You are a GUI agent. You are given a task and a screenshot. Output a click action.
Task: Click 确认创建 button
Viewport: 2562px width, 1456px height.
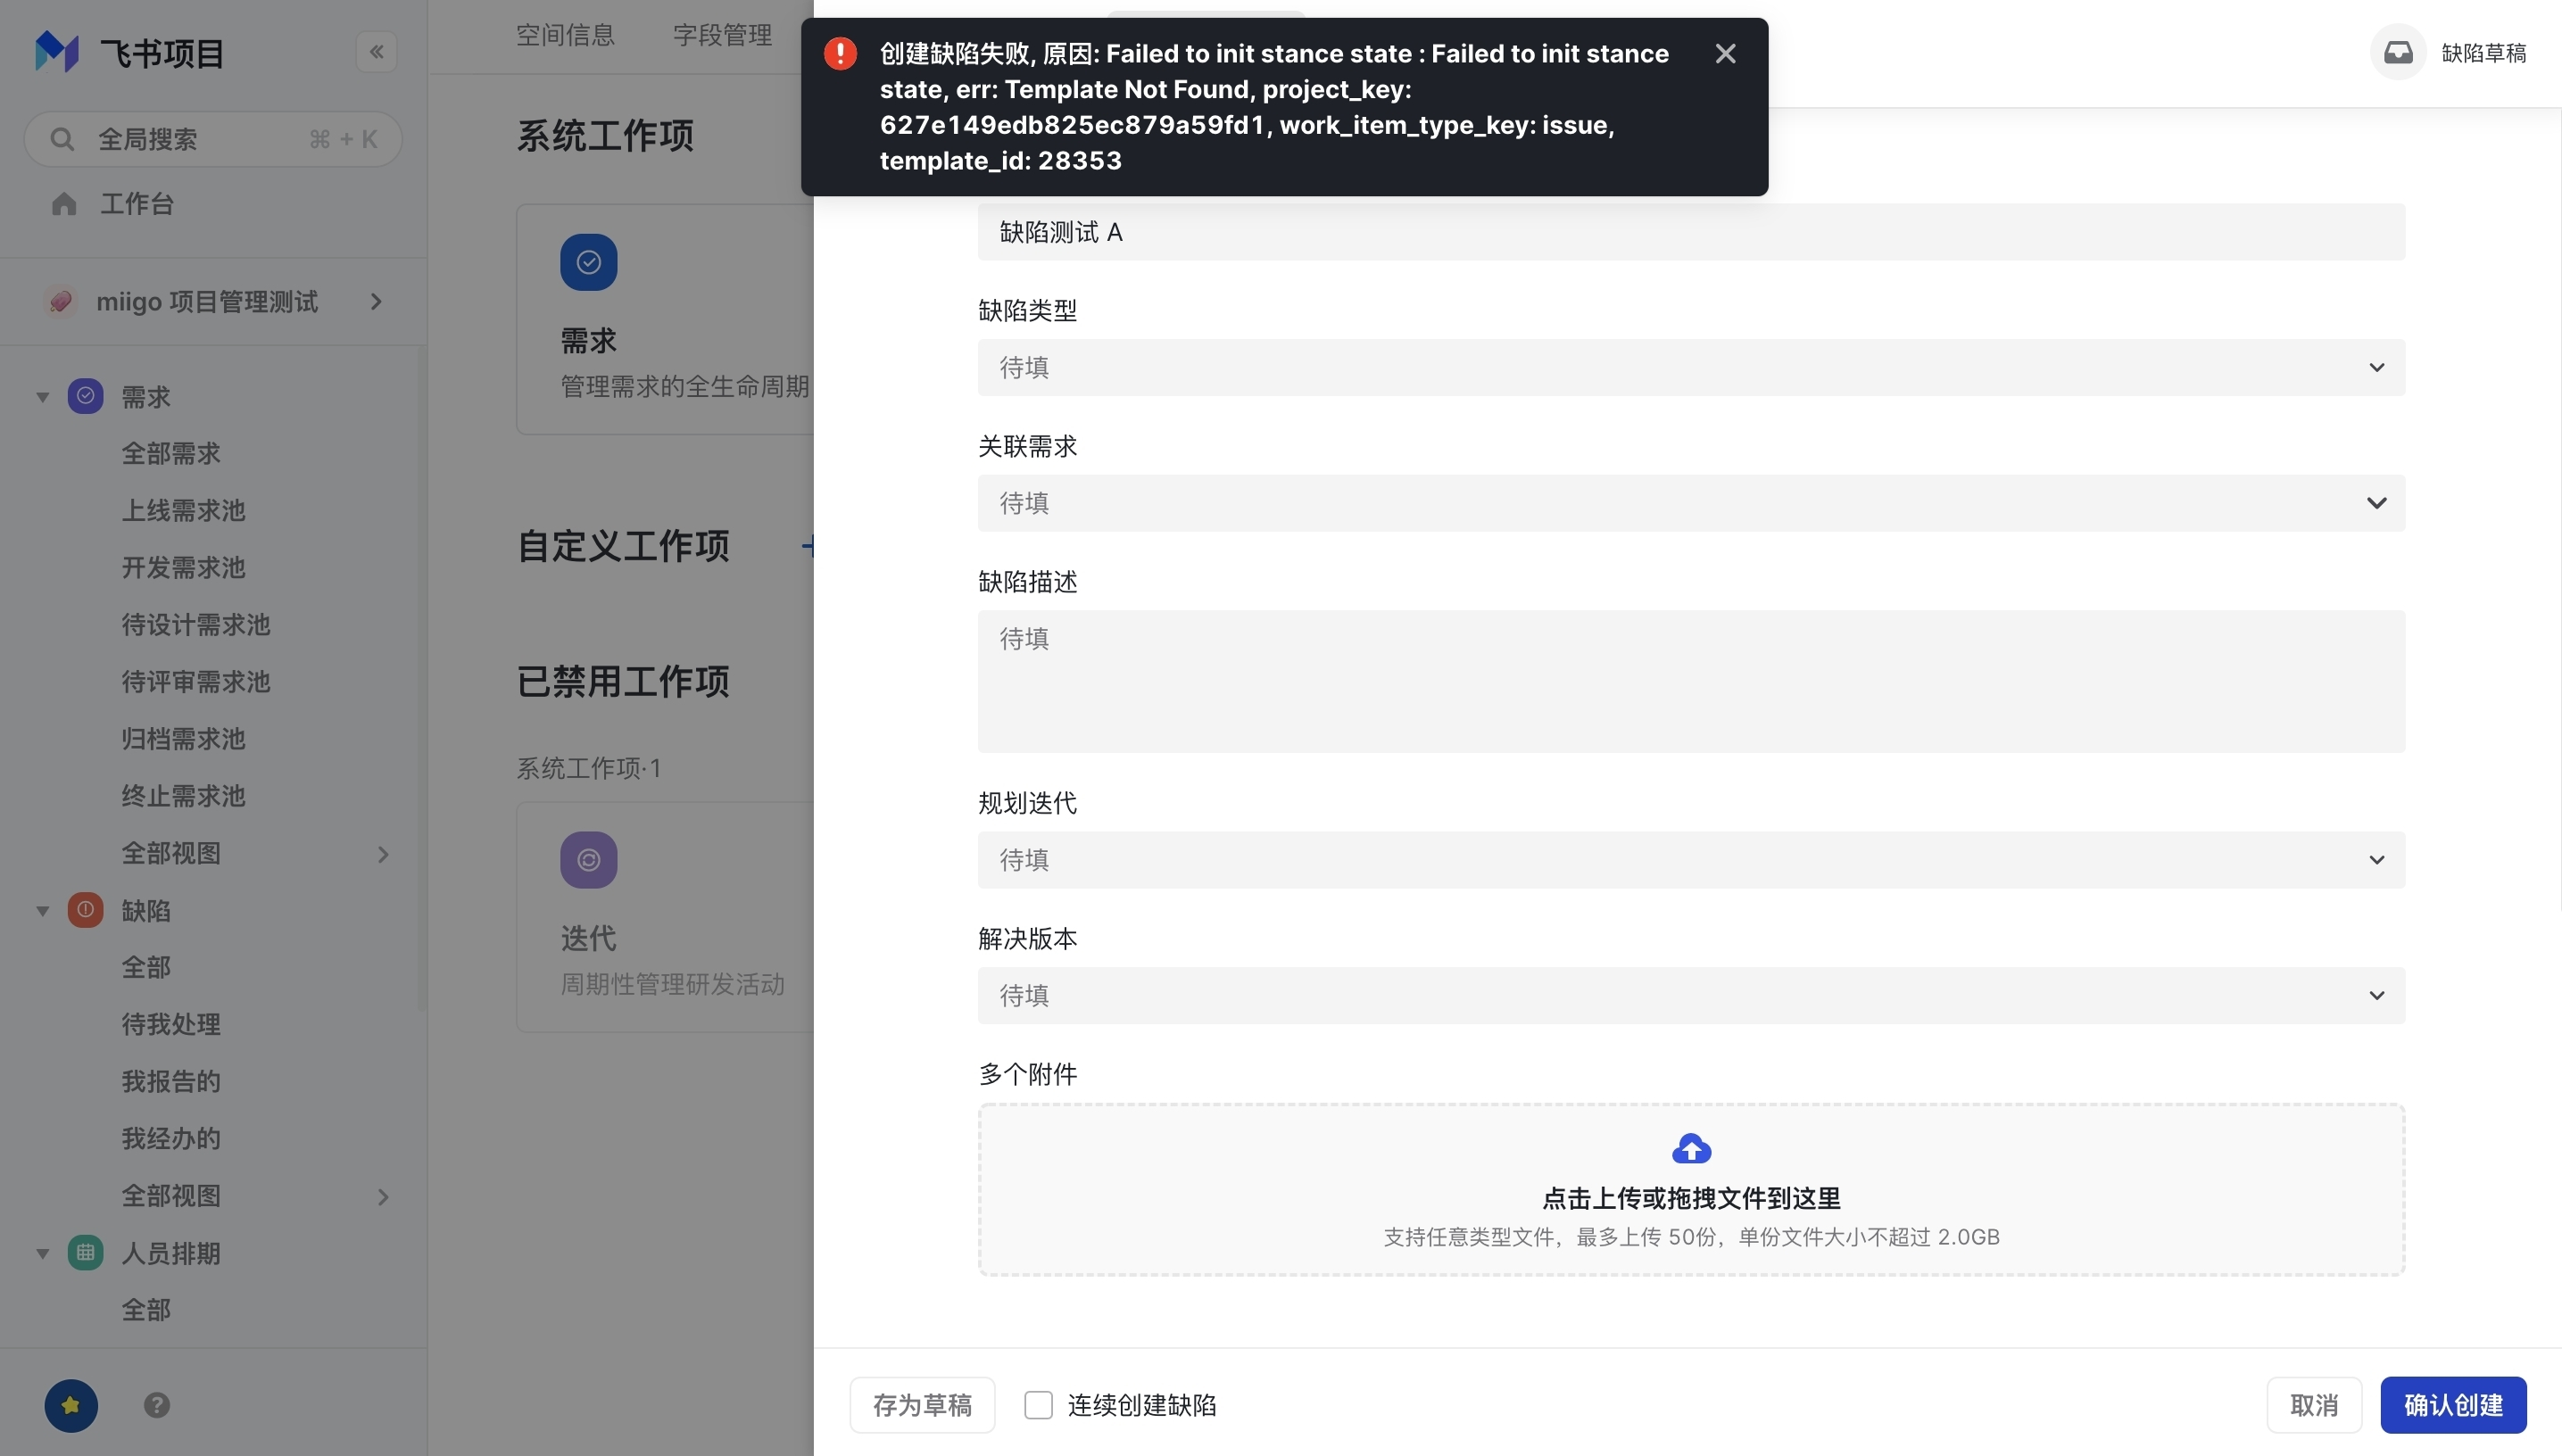2454,1405
